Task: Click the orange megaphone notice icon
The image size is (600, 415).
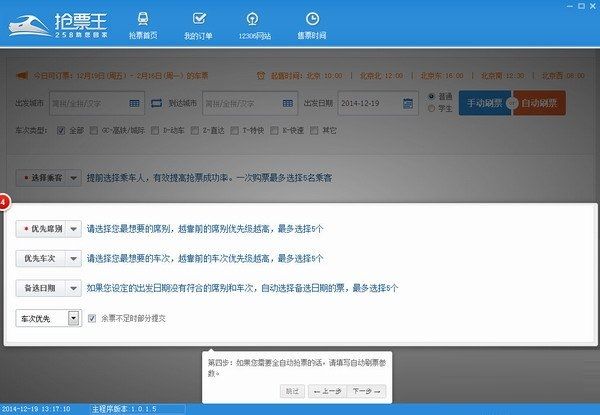Action: (22, 75)
